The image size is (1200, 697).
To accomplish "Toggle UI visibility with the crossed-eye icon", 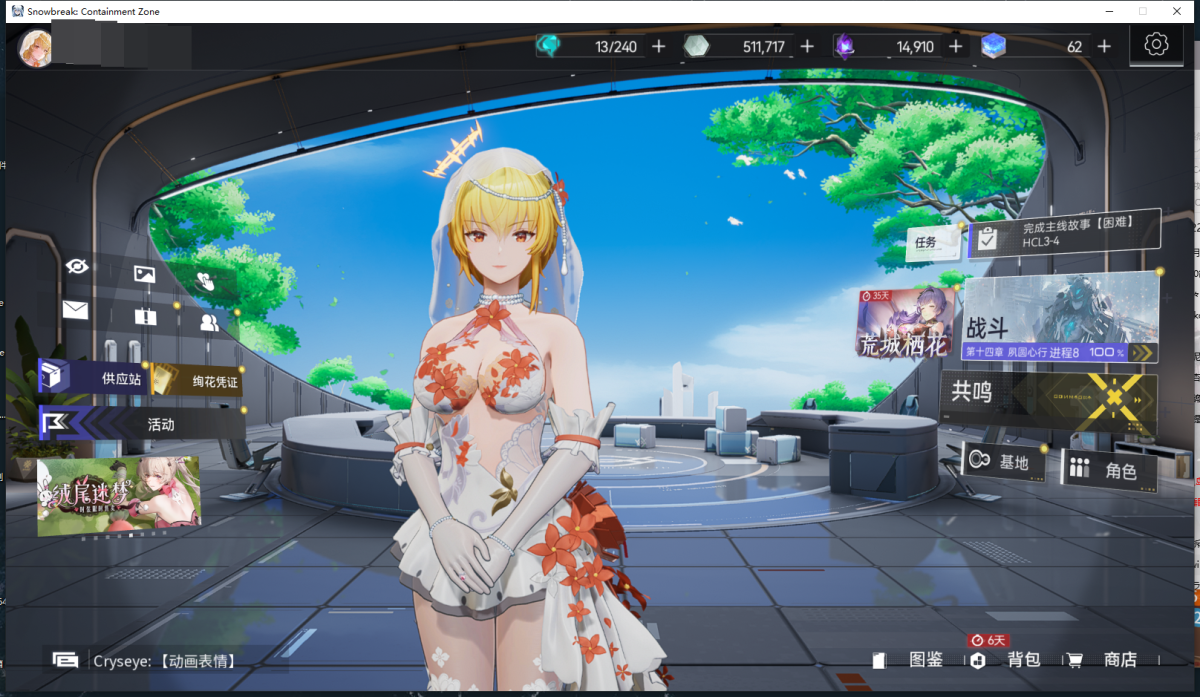I will point(77,266).
